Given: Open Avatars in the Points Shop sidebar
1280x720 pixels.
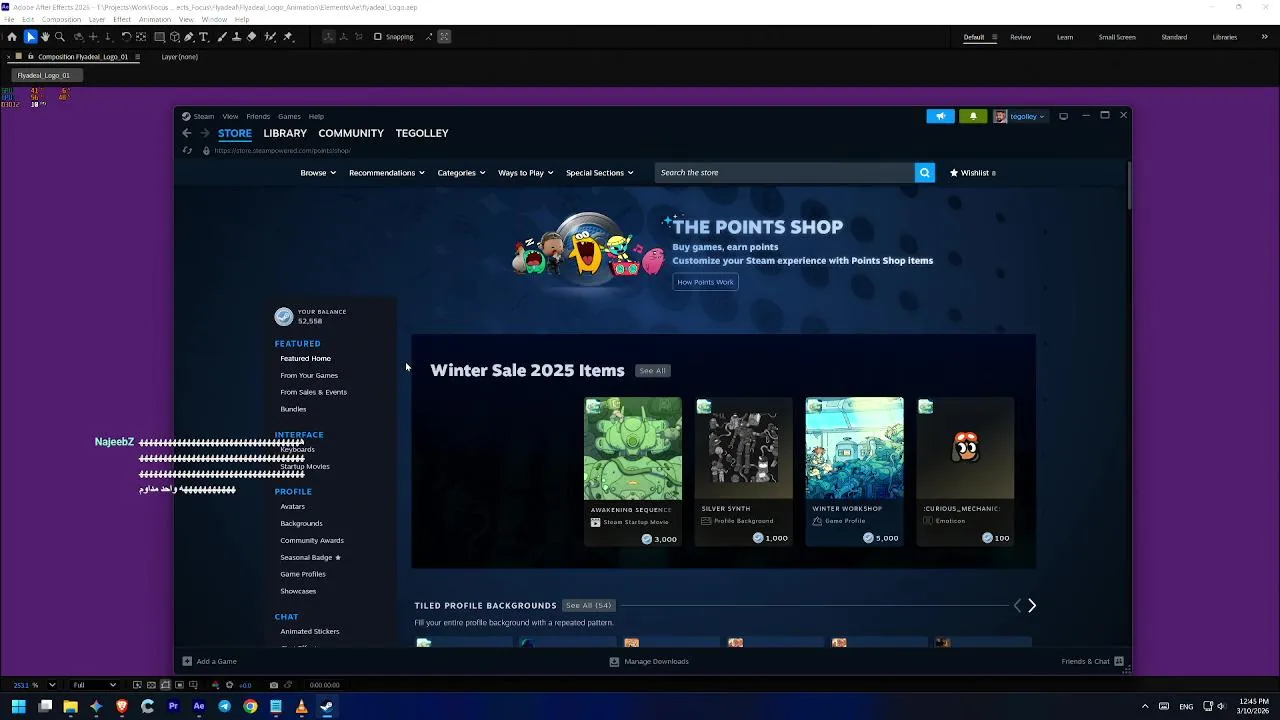Looking at the screenshot, I should coord(292,507).
